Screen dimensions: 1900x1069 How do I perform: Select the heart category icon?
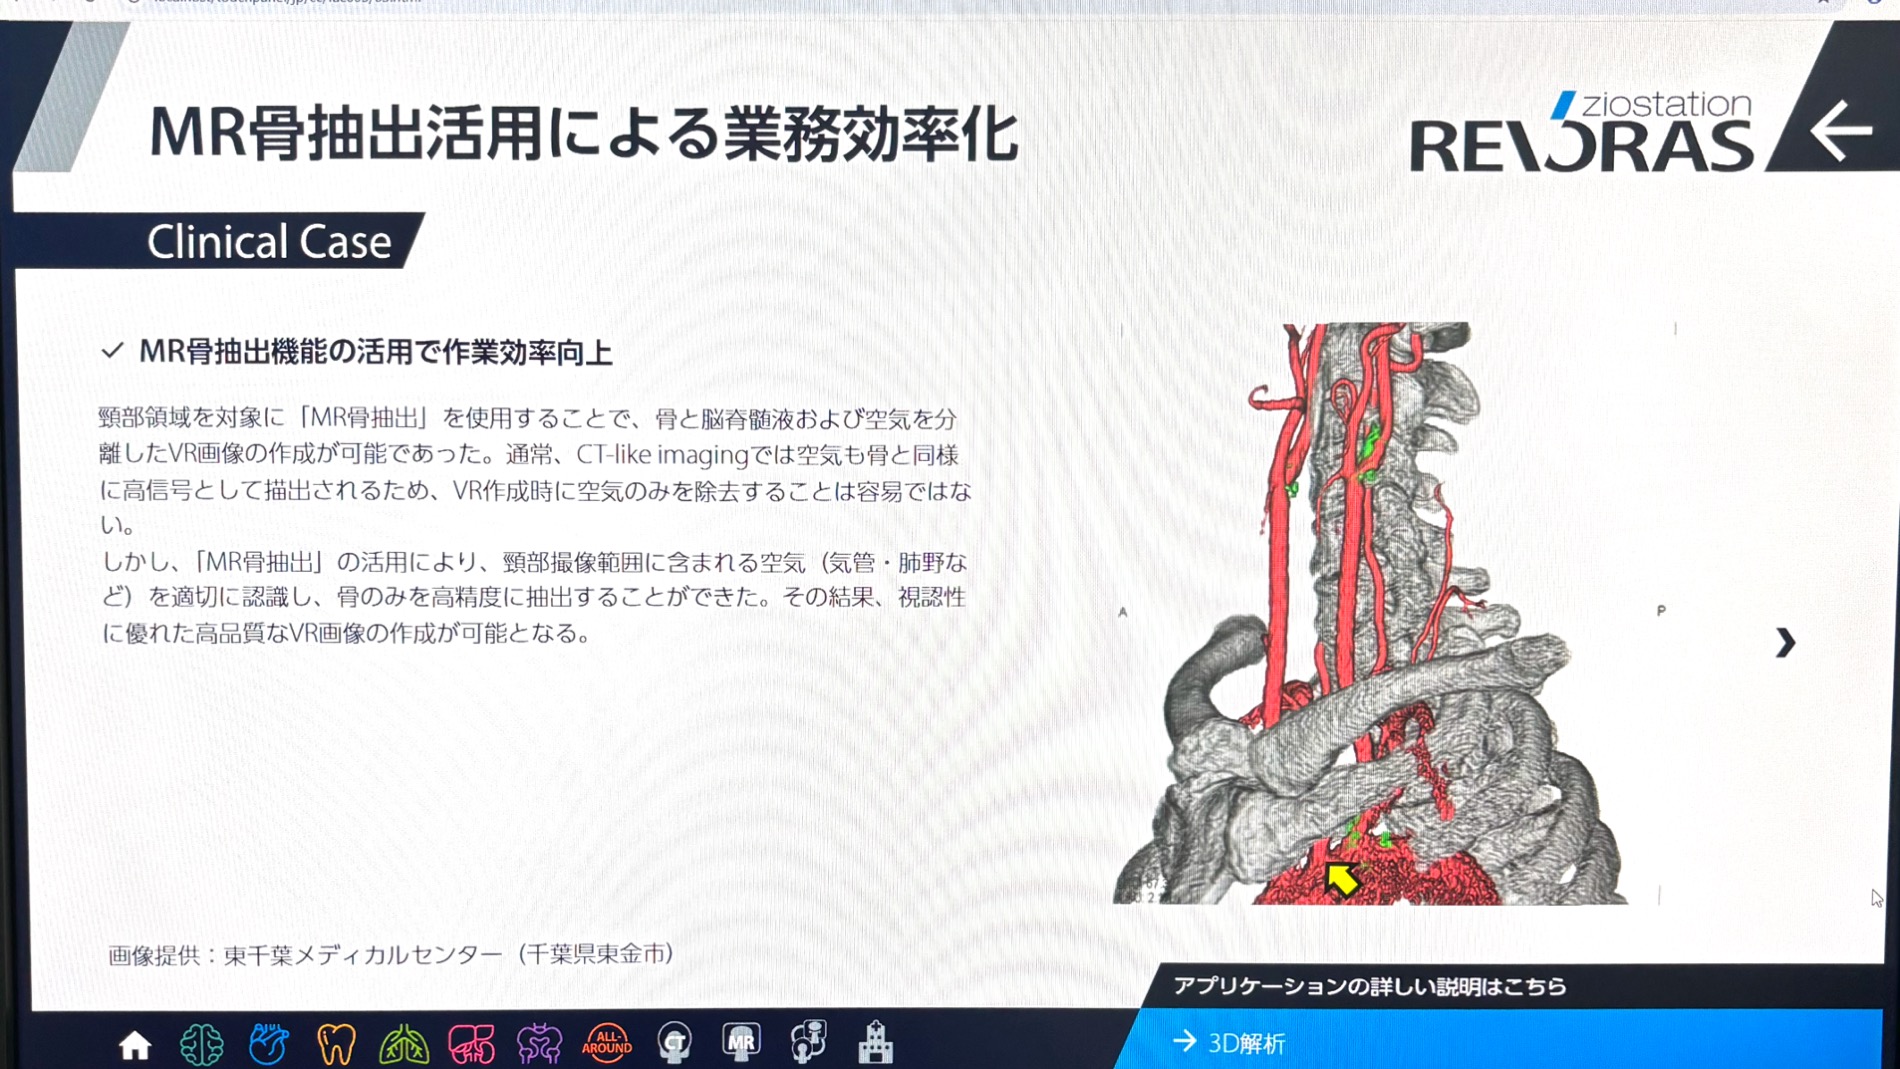point(269,1044)
